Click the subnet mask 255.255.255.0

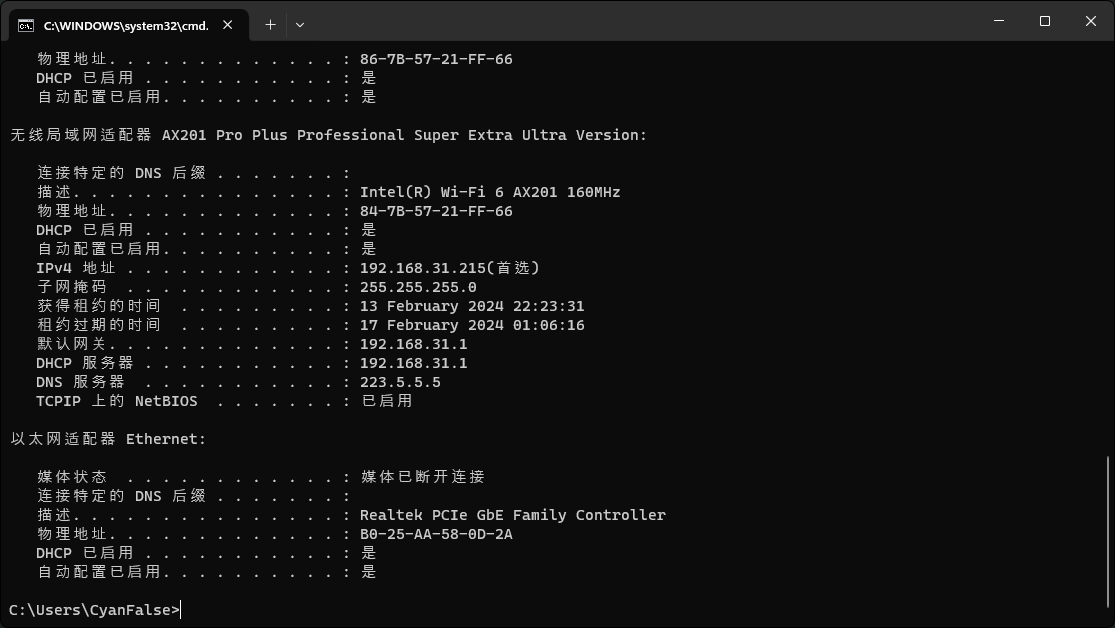click(x=418, y=287)
